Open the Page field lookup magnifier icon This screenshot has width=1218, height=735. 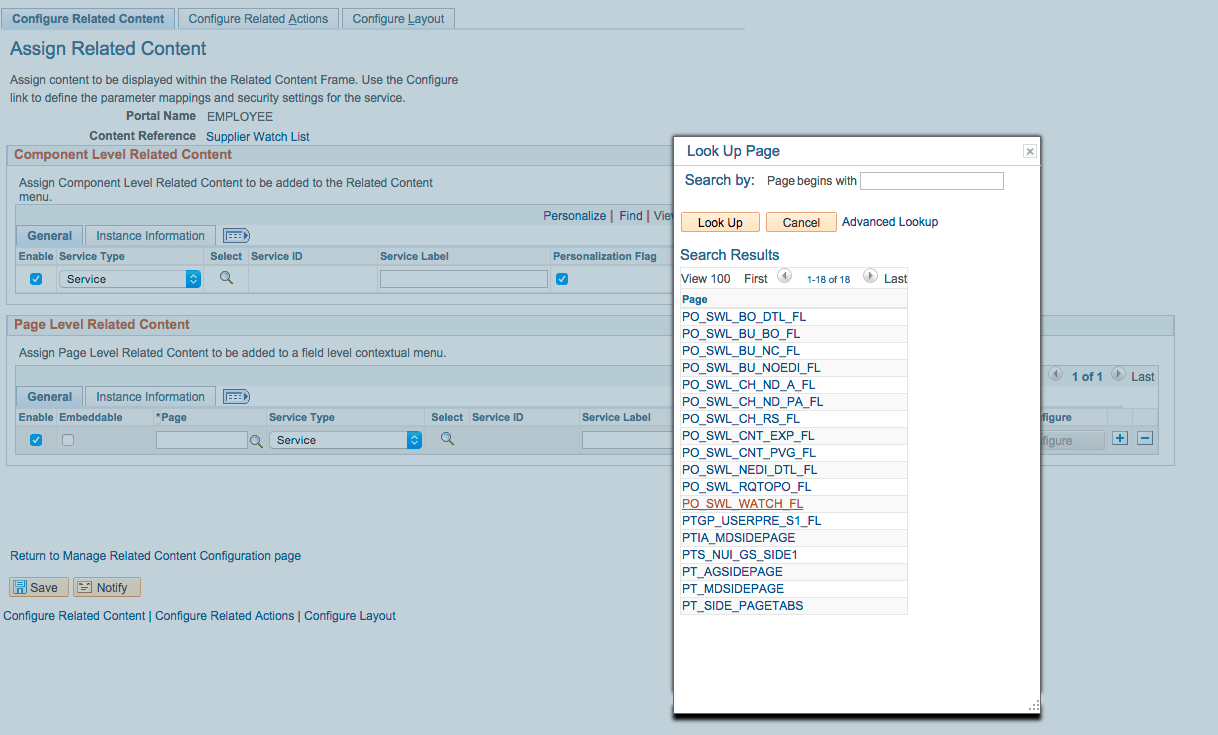tap(256, 441)
